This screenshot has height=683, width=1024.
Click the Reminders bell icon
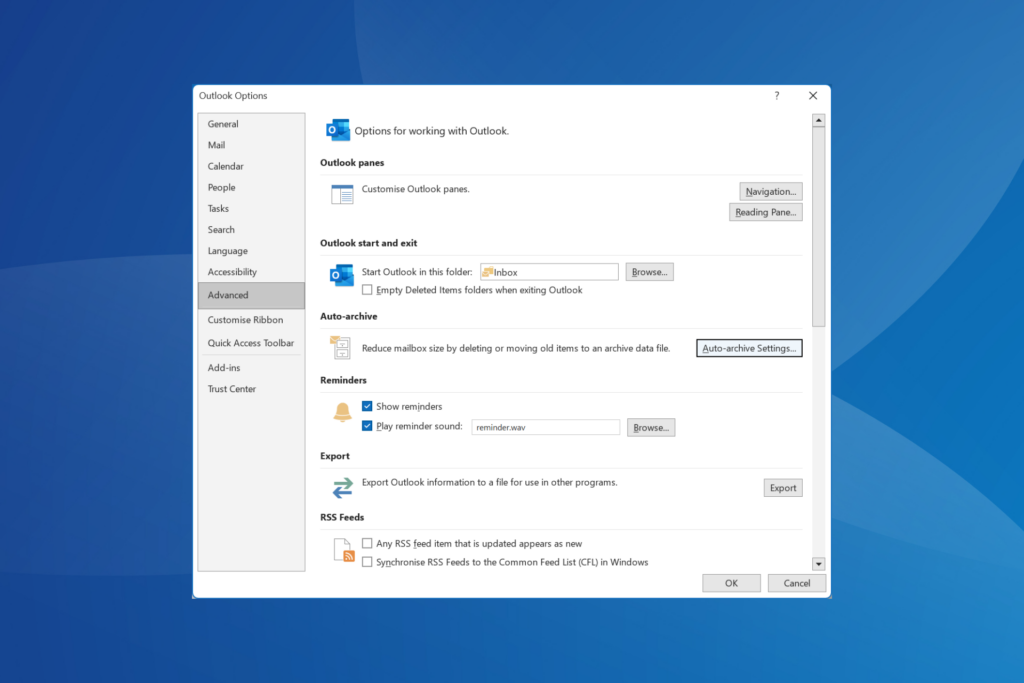click(342, 412)
